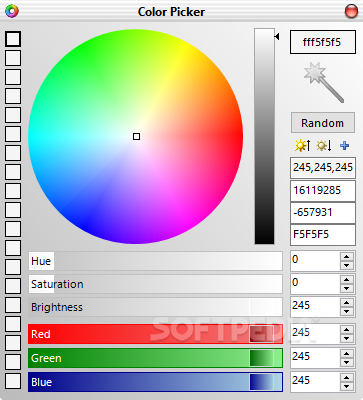This screenshot has height=400, width=363.
Task: Click the 16119285 decimal value field
Action: tap(323, 191)
